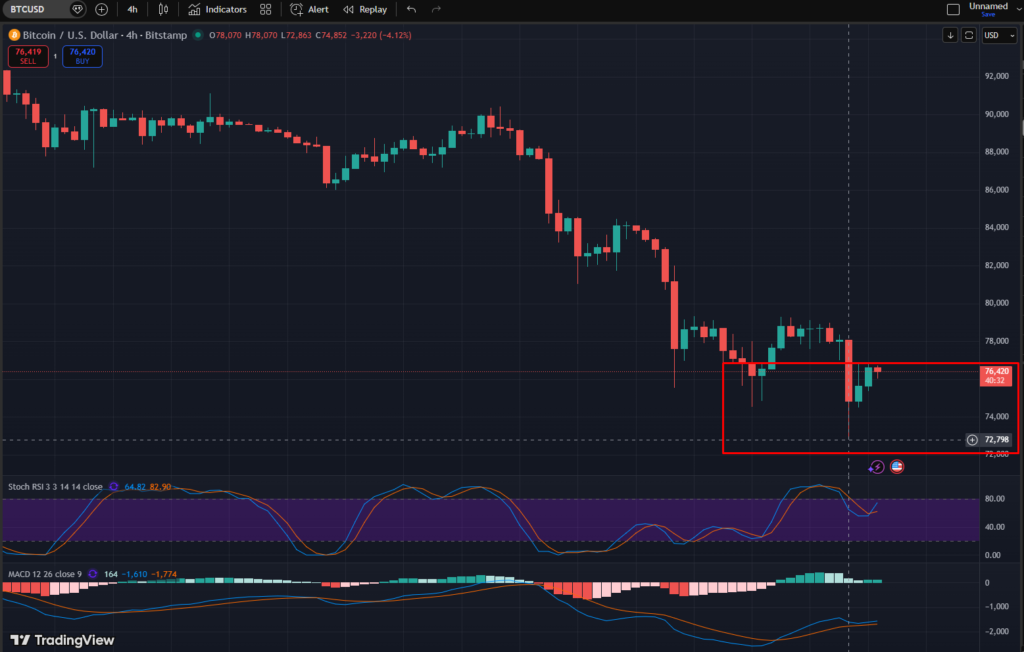Screen dimensions: 1024x652
Task: Expand the Unnamed layout dropdown arrow
Action: tap(1013, 9)
